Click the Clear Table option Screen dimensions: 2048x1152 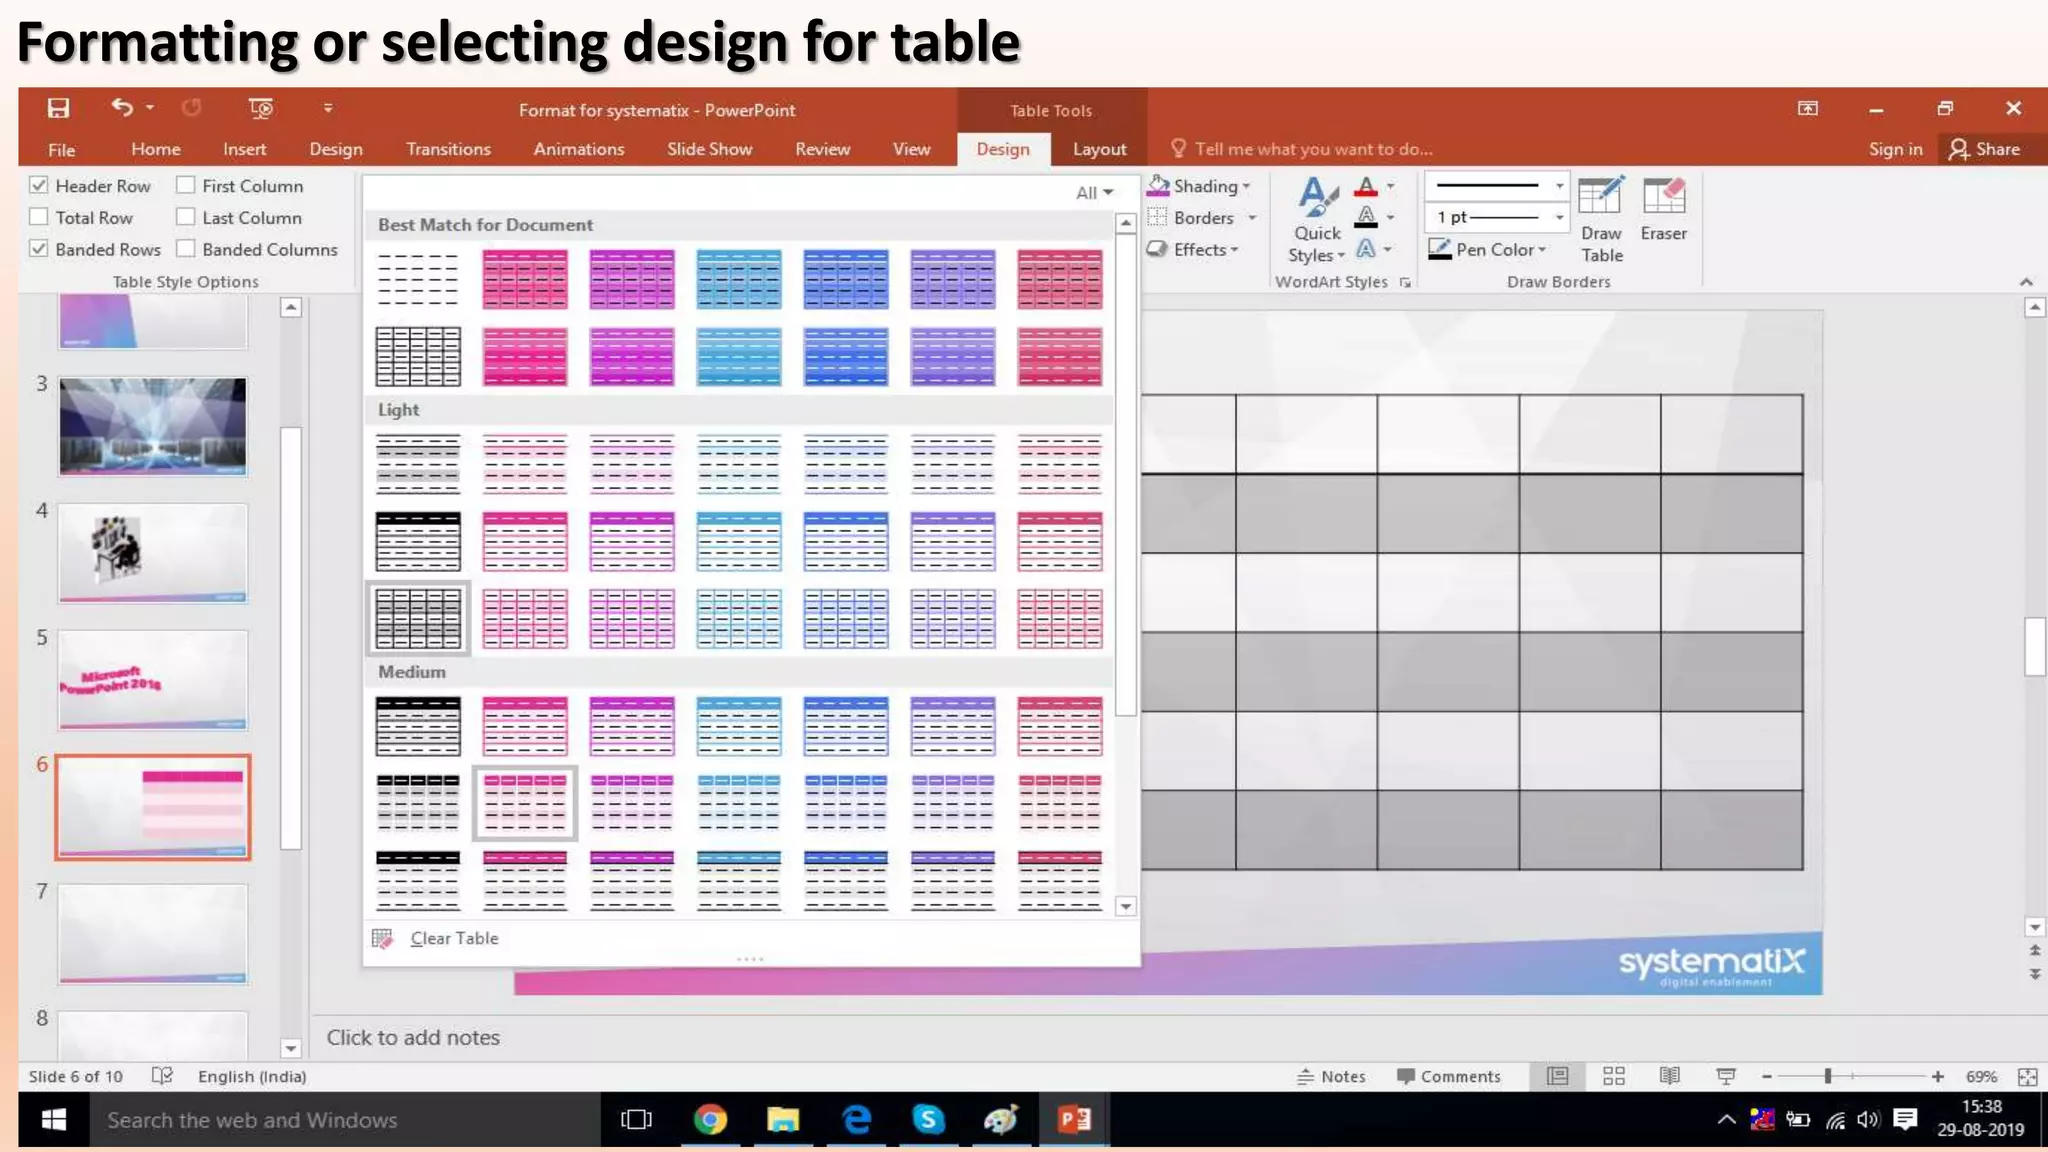click(454, 938)
